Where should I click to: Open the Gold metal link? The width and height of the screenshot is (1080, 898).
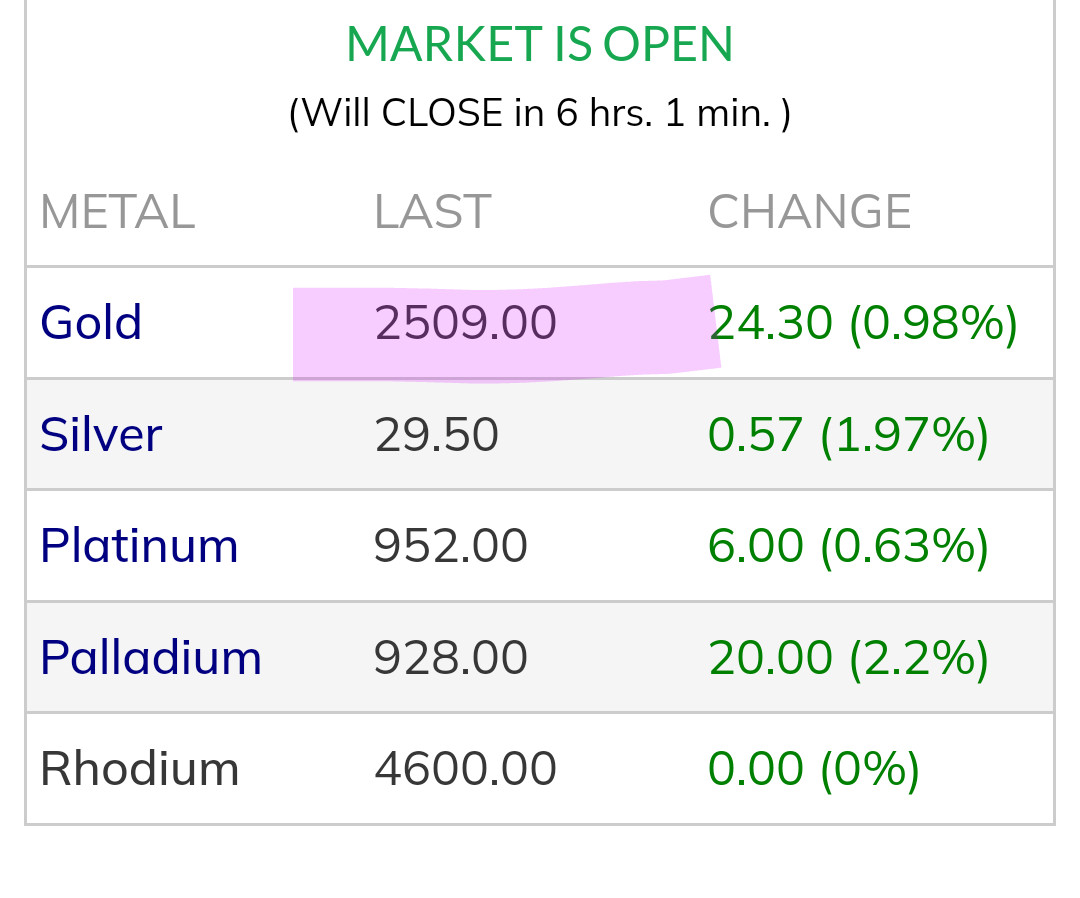(91, 323)
